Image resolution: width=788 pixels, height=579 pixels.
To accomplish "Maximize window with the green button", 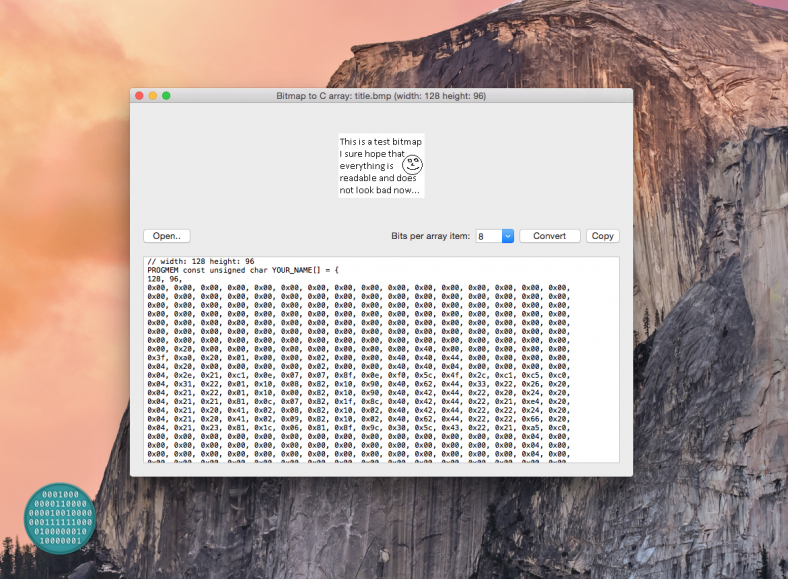I will [166, 96].
